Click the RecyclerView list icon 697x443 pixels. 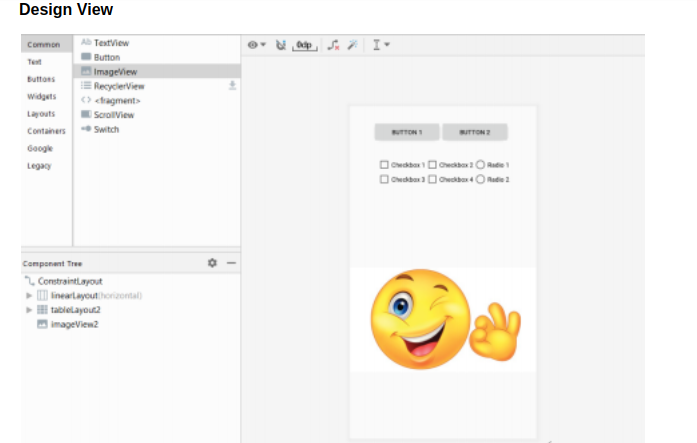click(86, 85)
